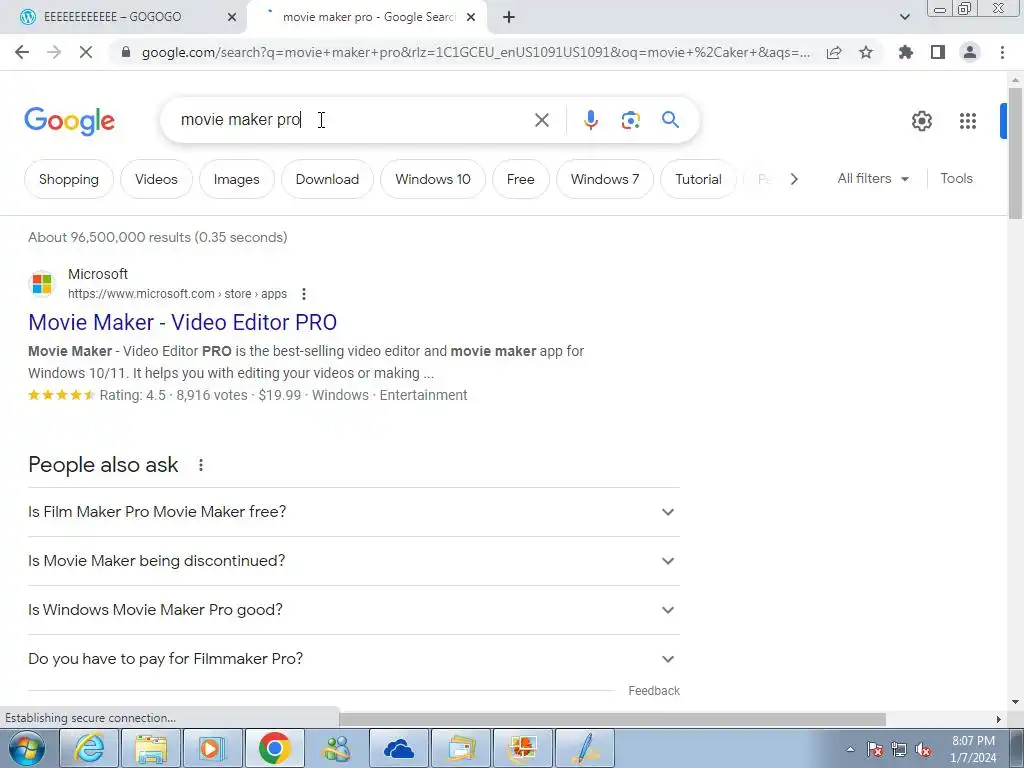Click the share page icon in address bar
This screenshot has width=1024, height=768.
[834, 52]
